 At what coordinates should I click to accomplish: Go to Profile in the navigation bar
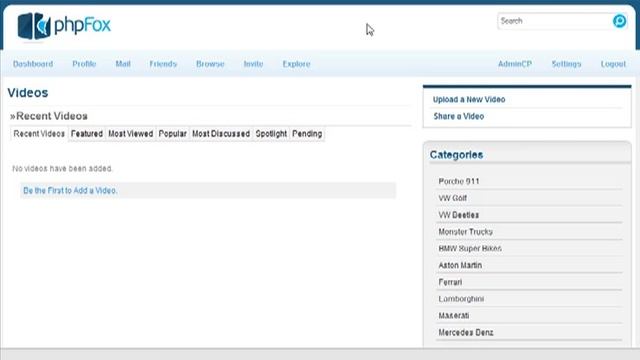pos(84,64)
